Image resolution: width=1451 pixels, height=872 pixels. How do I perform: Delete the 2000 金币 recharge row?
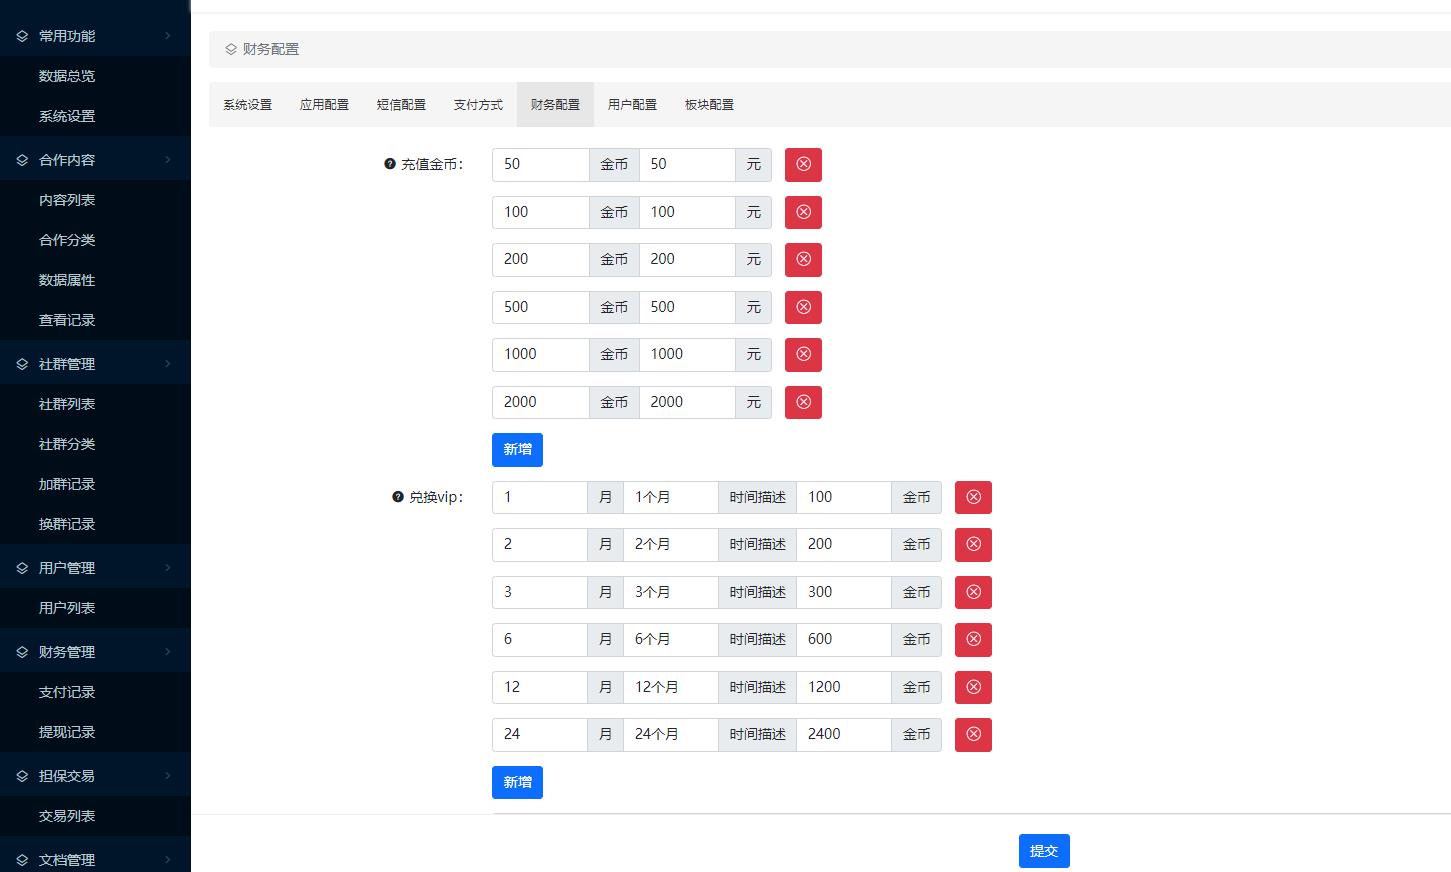803,402
